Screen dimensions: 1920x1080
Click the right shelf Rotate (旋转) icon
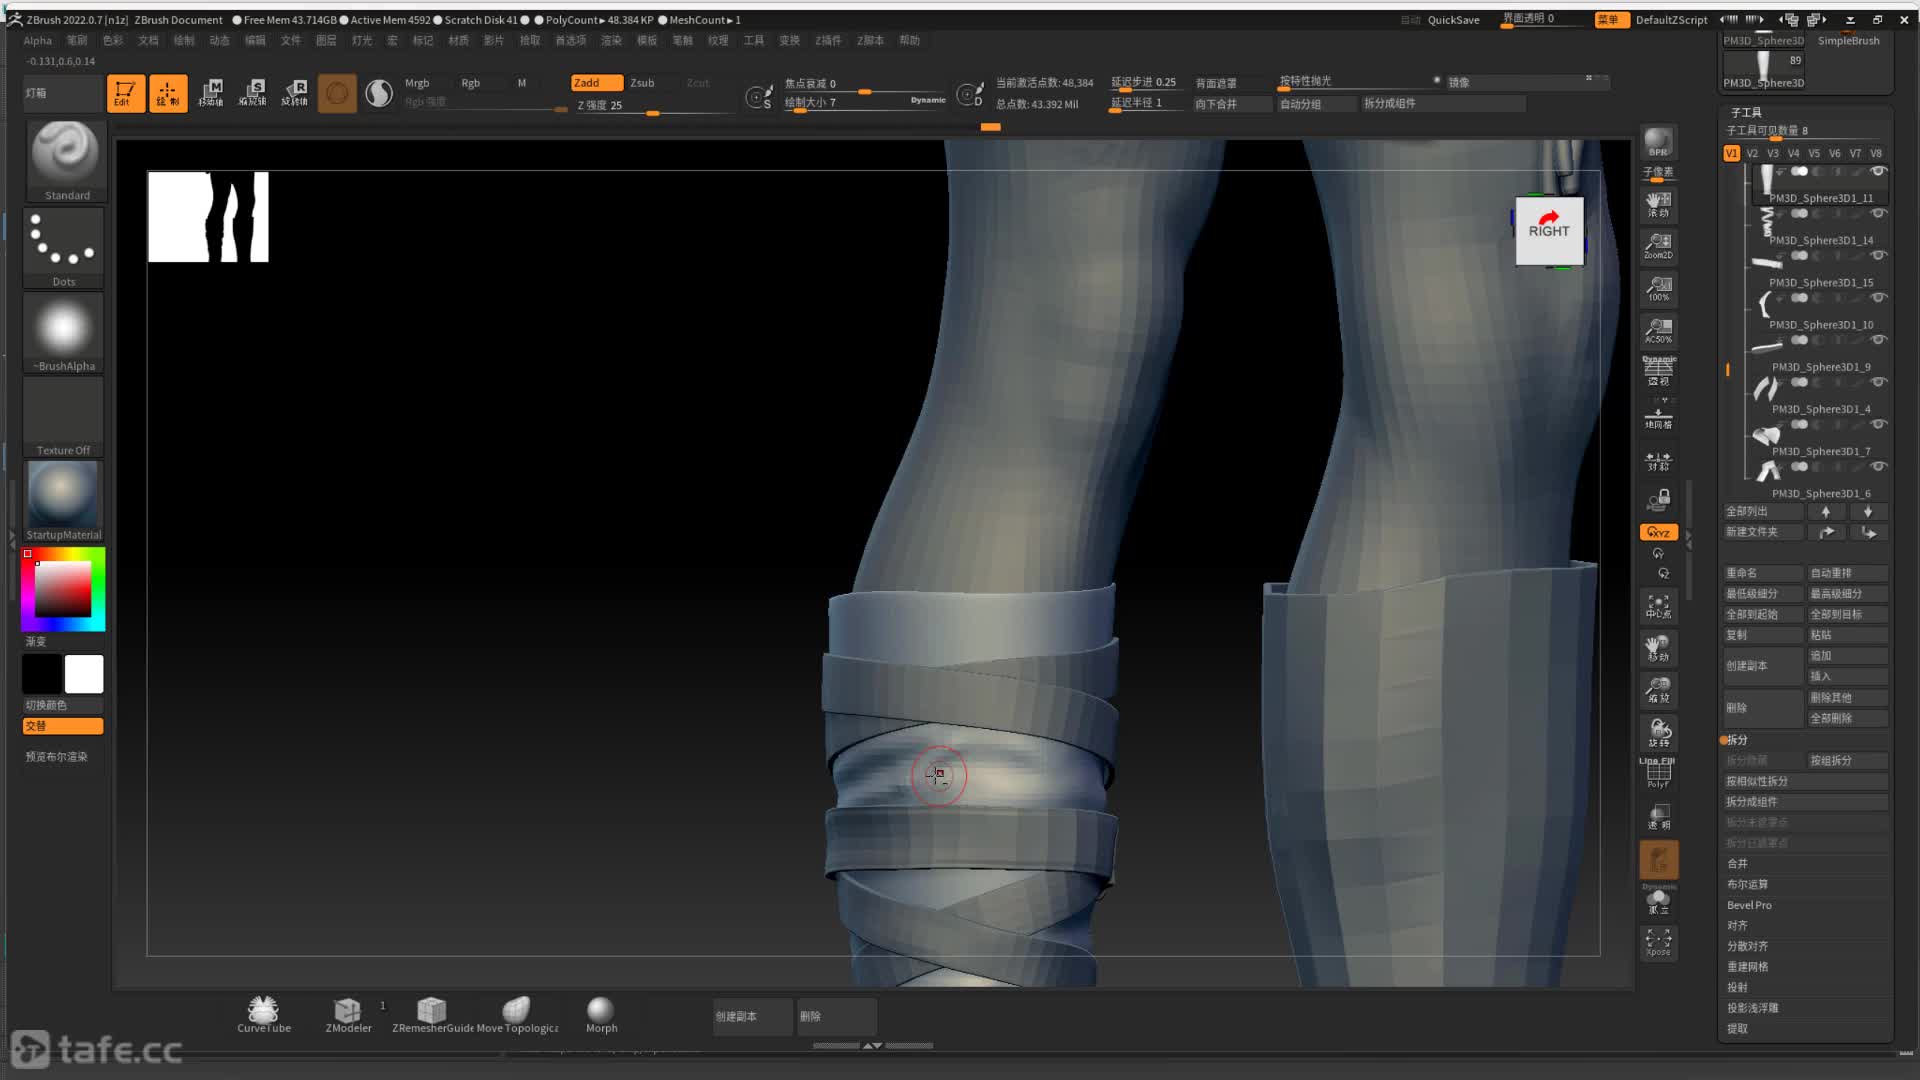[x=1658, y=732]
